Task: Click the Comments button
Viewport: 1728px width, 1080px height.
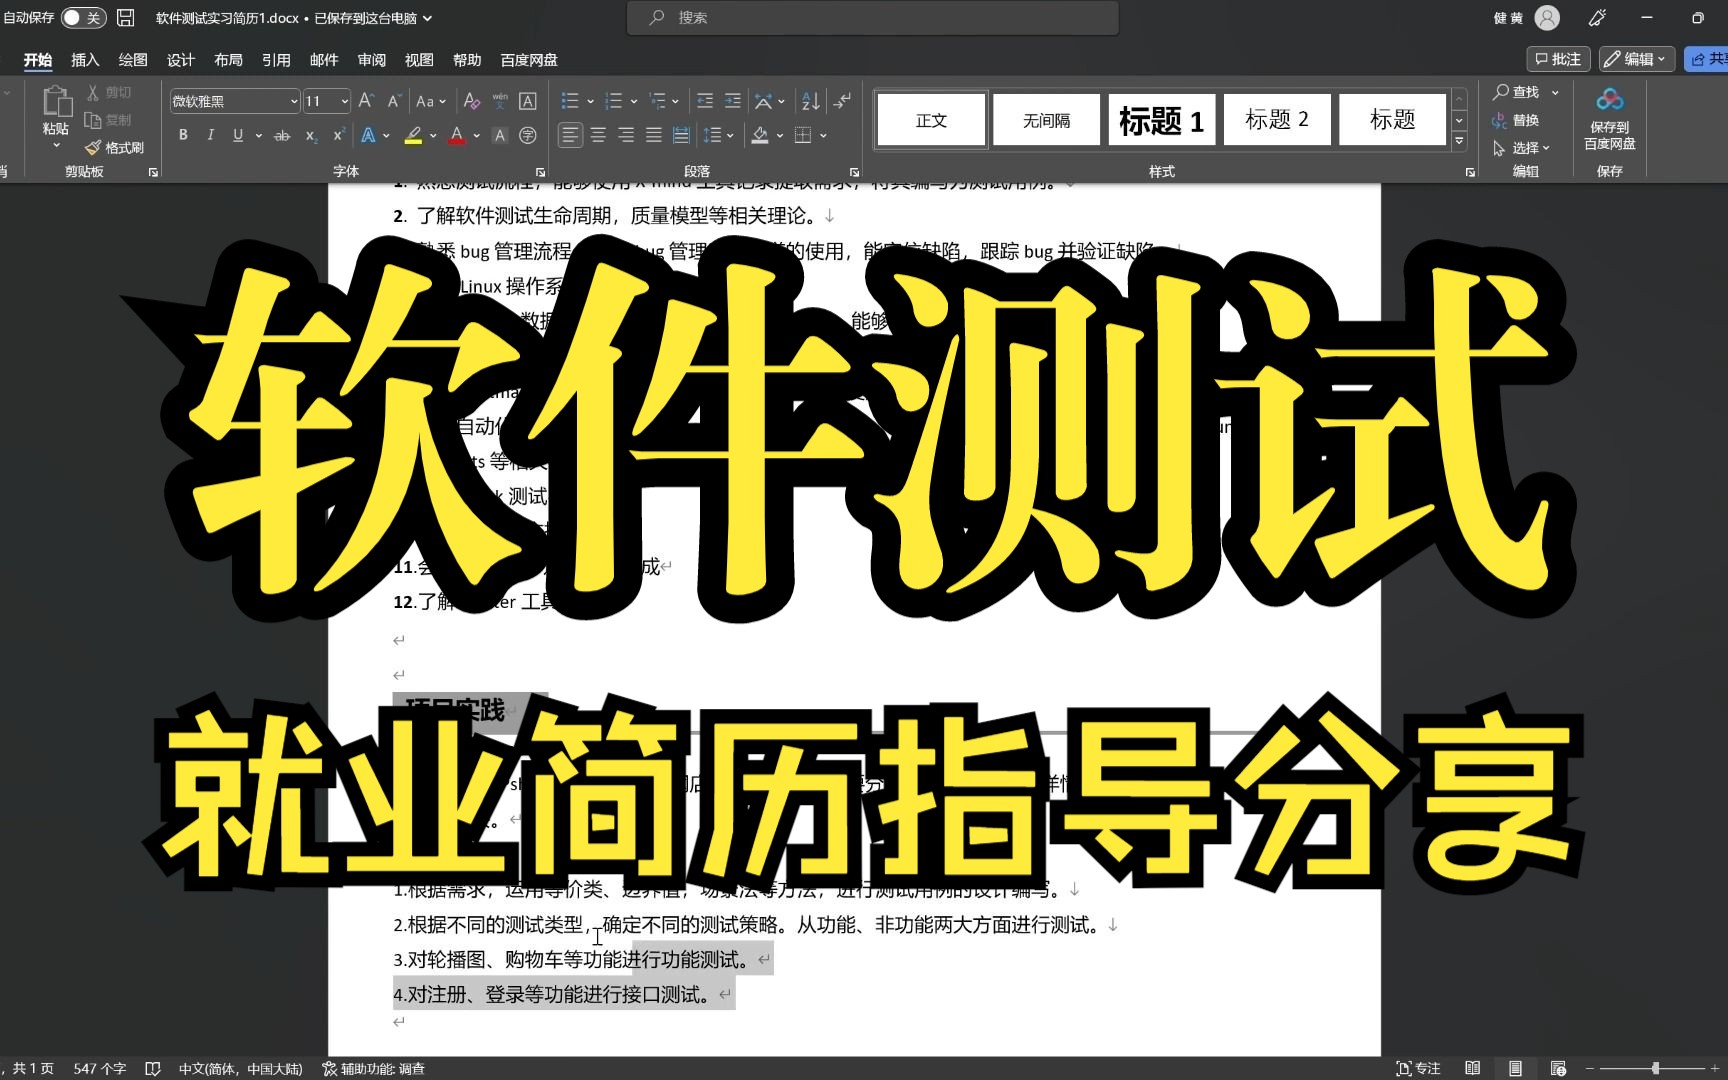Action: [1558, 59]
